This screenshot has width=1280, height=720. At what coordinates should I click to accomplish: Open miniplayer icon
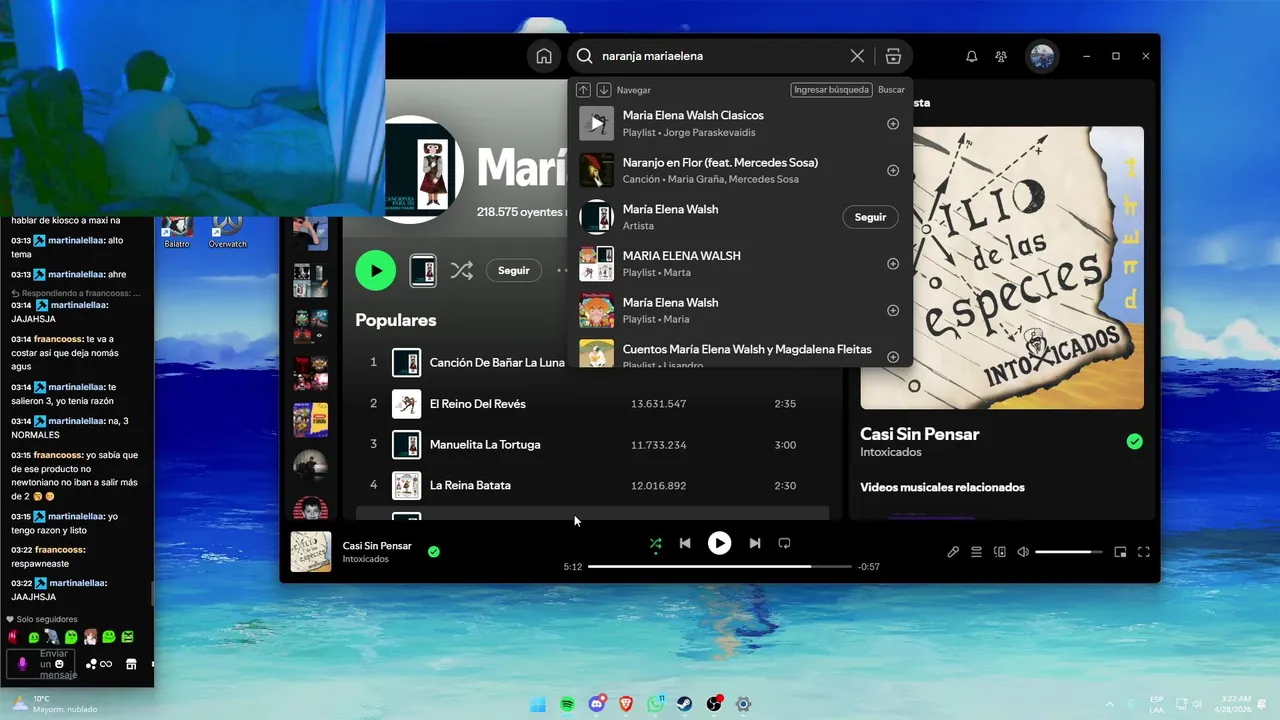coord(1120,552)
